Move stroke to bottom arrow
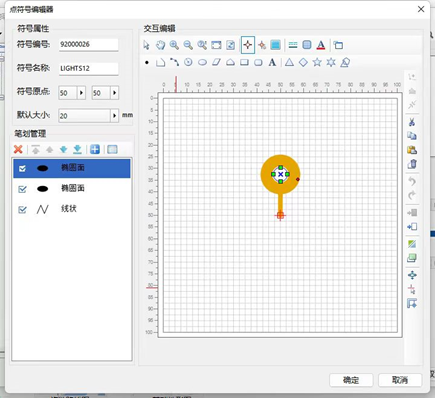 [77, 149]
